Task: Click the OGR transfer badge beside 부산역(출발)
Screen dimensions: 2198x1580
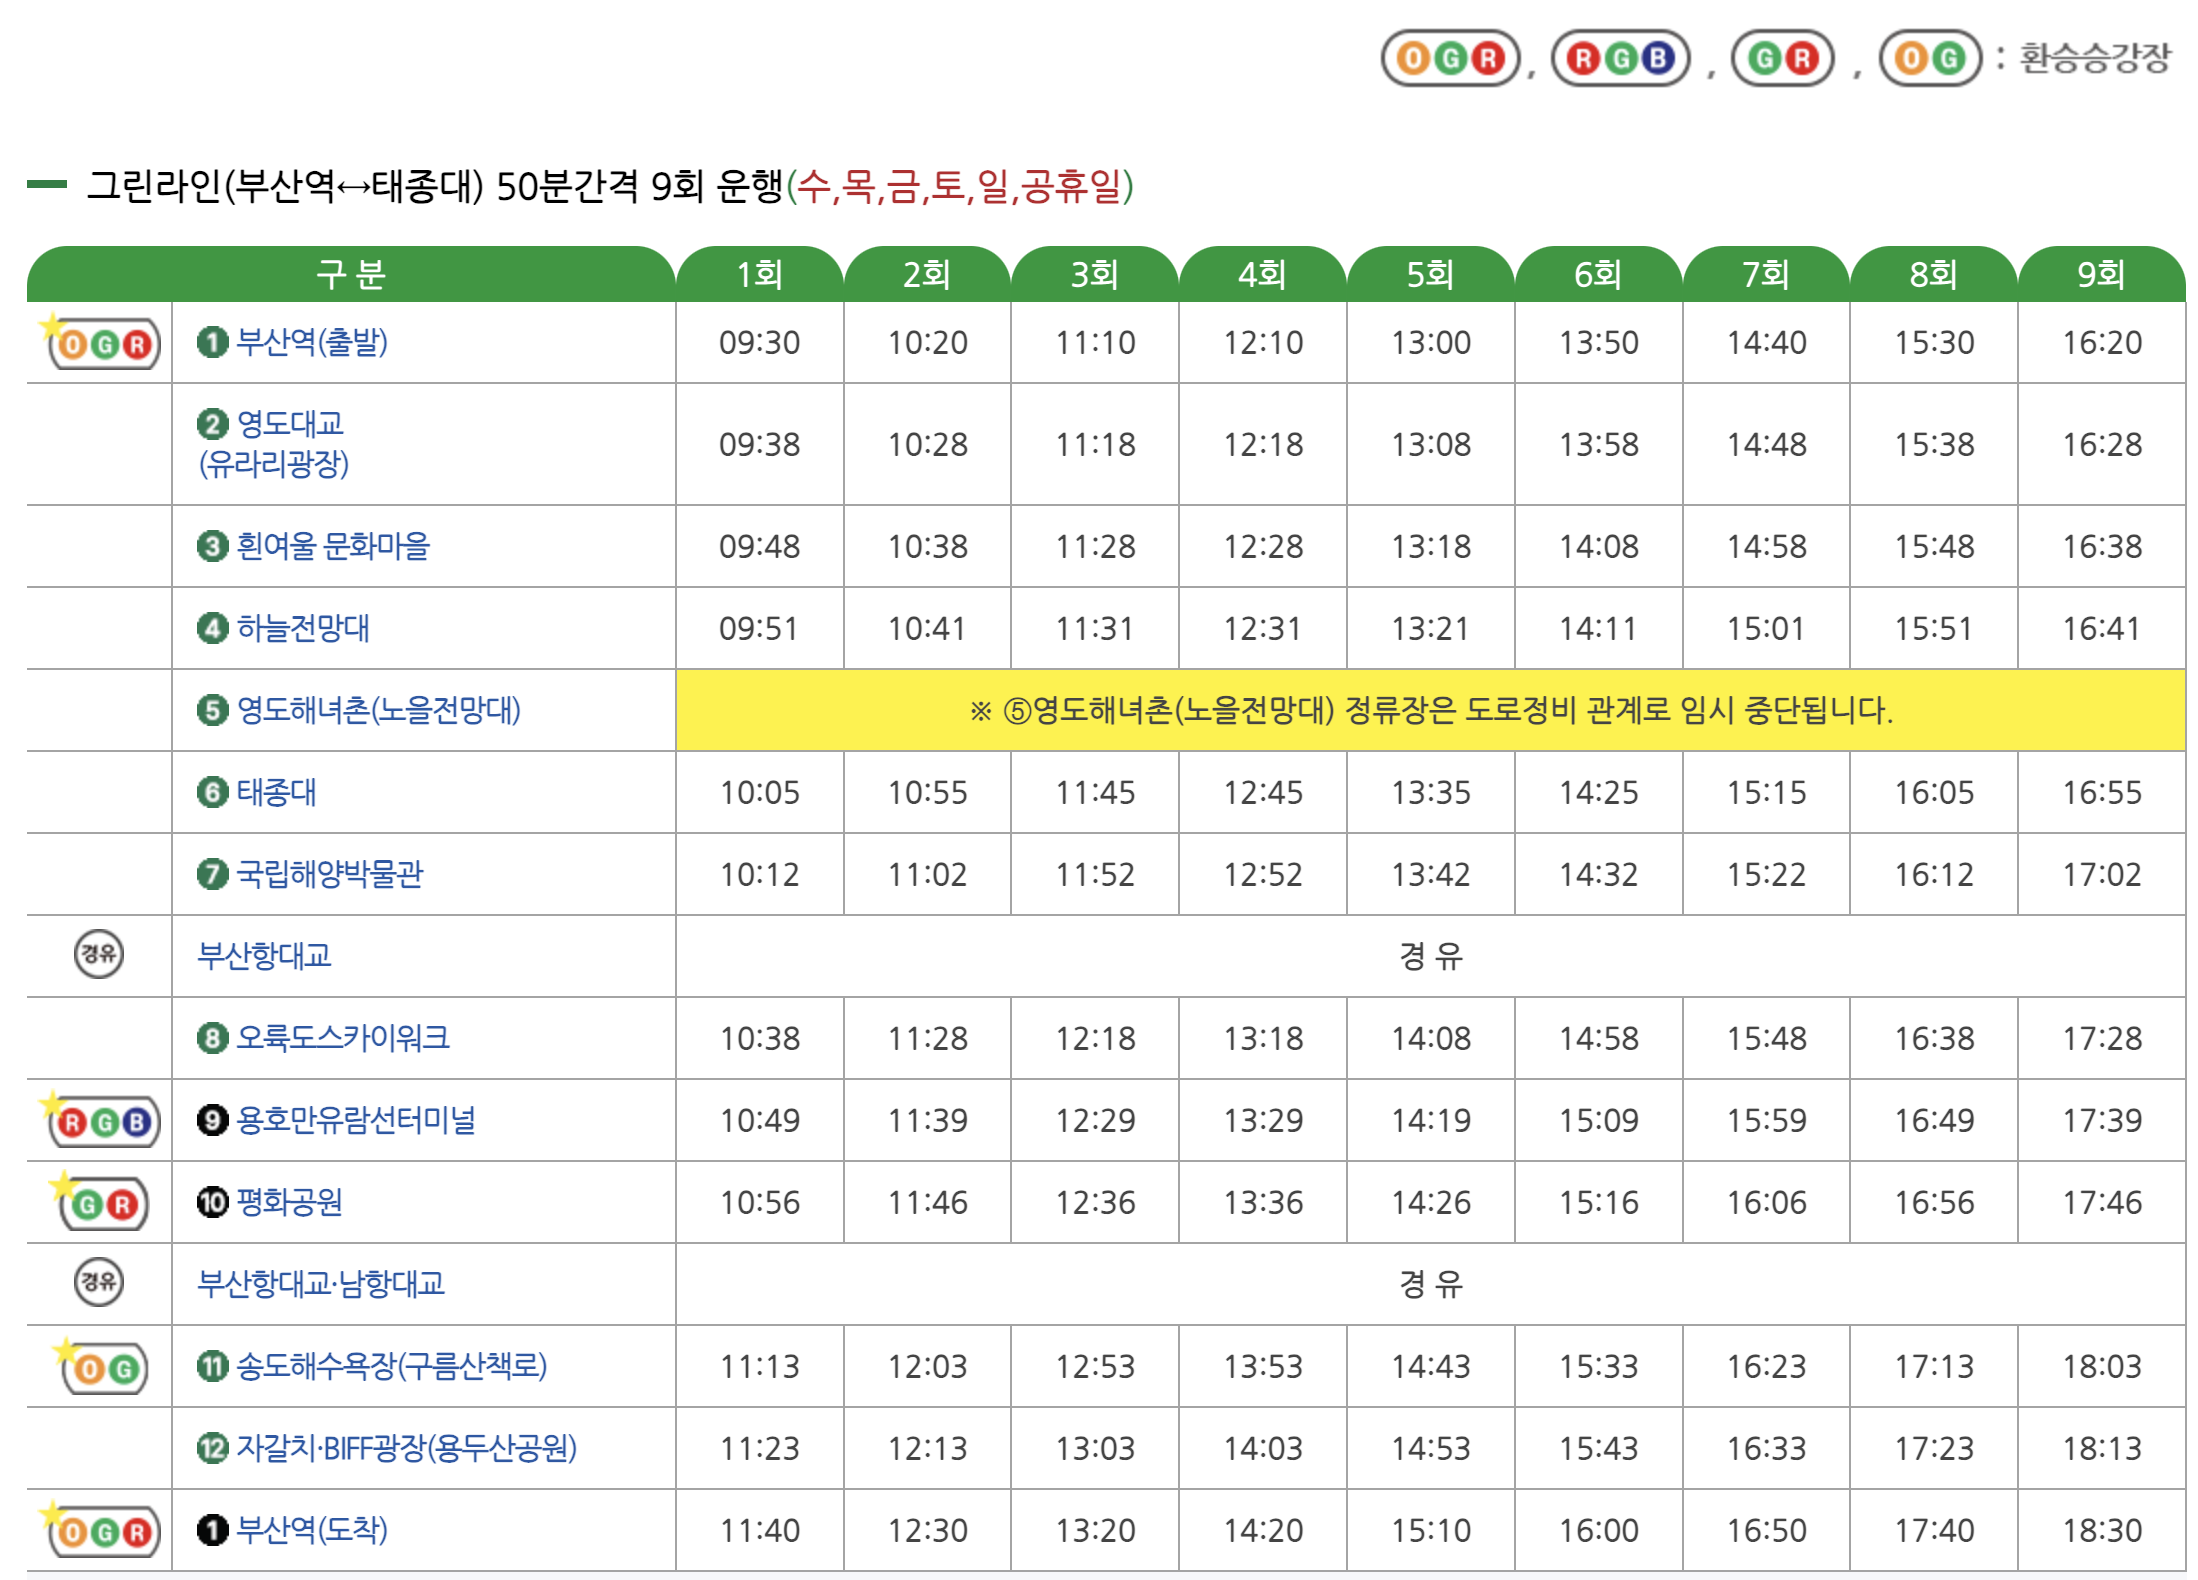Action: (104, 344)
